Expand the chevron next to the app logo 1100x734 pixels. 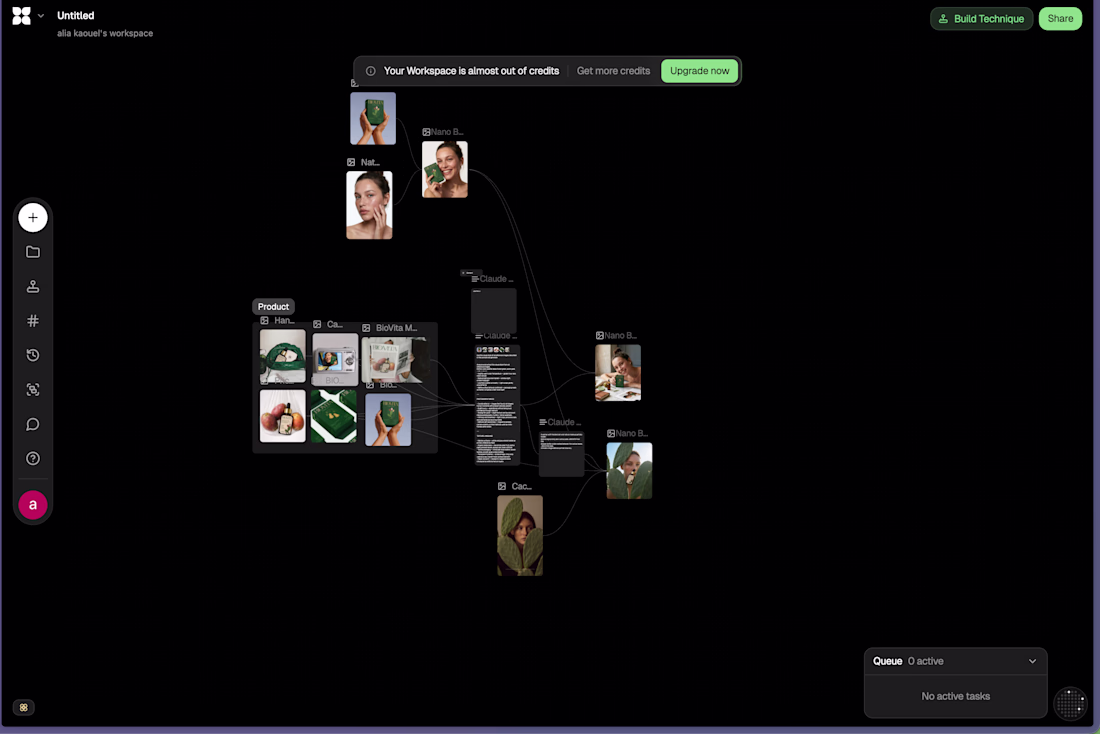click(41, 15)
